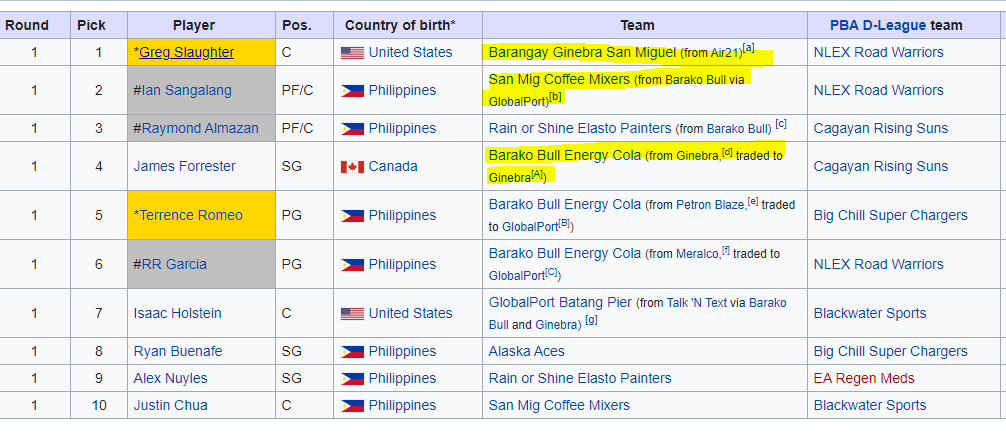Screen dimensions: 1006x439
Task: Follow the James Forrester link
Action: click(x=185, y=166)
